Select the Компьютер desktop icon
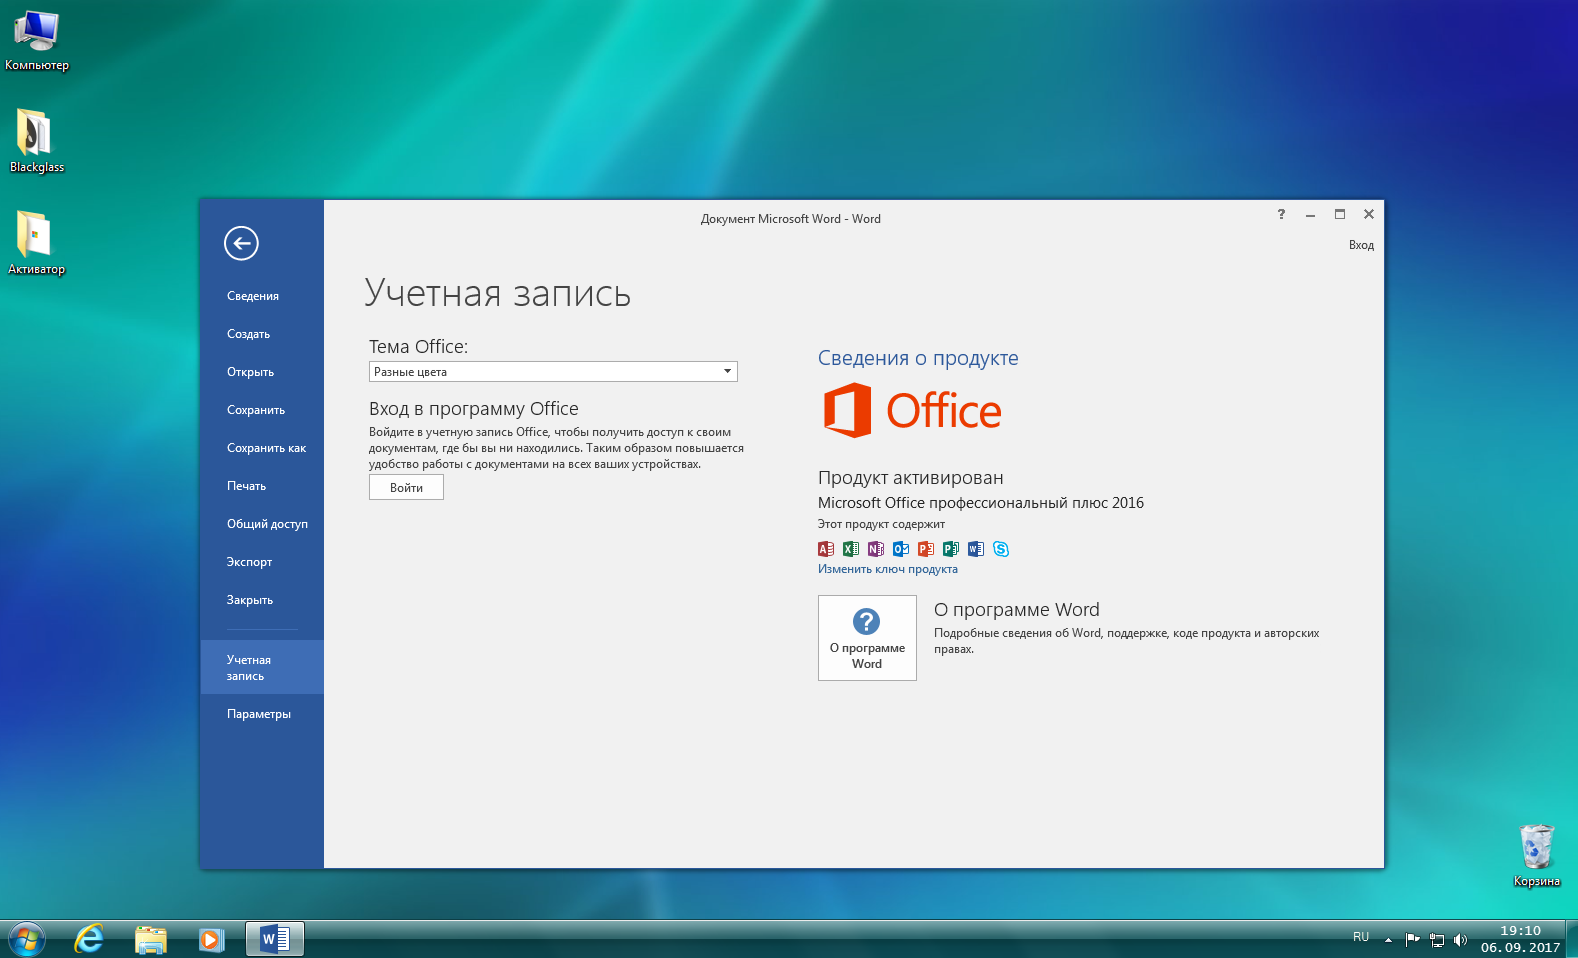 click(37, 41)
